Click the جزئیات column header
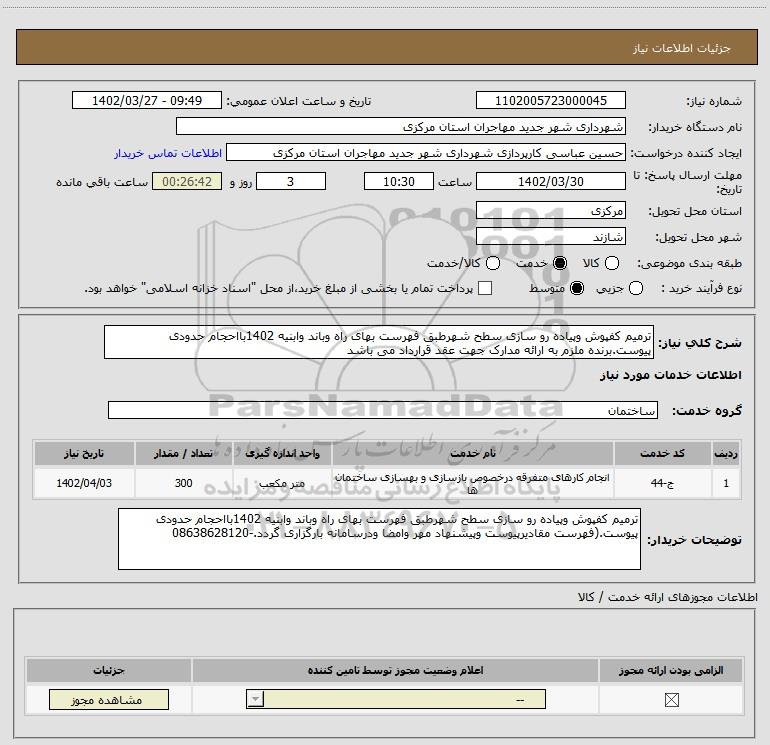The height and width of the screenshot is (745, 770). tap(109, 670)
